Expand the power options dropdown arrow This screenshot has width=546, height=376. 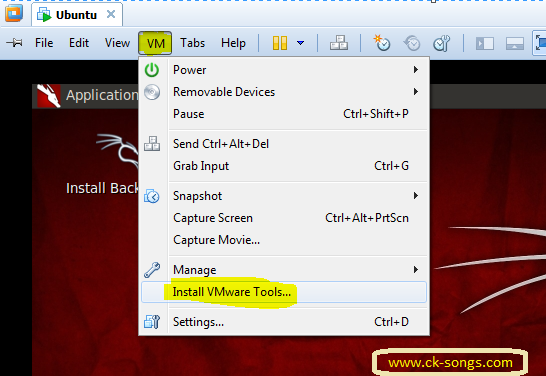[x=301, y=43]
